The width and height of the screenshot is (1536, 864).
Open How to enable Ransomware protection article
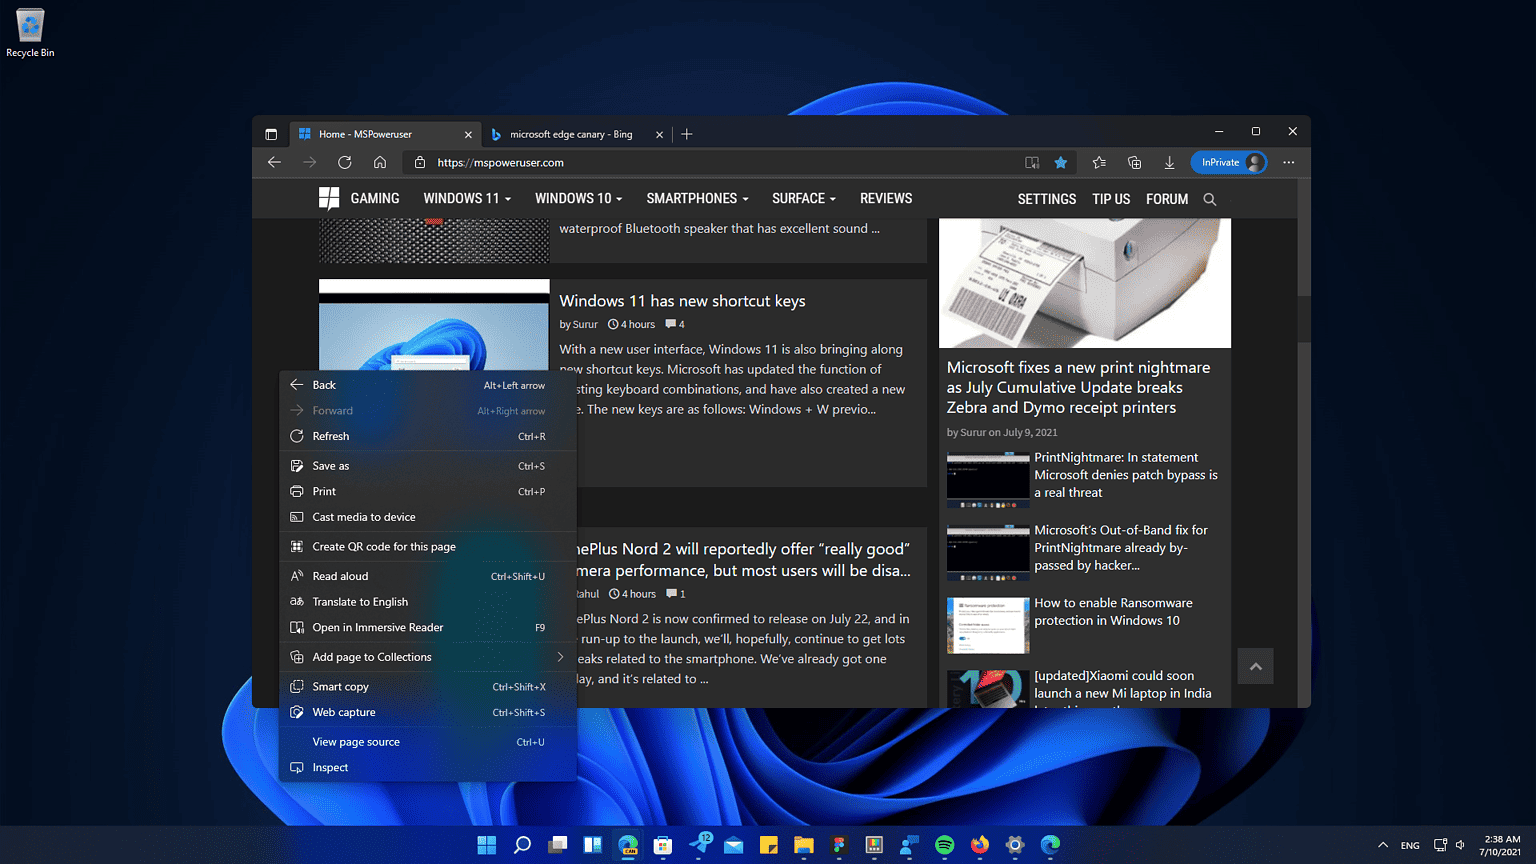coord(1113,612)
